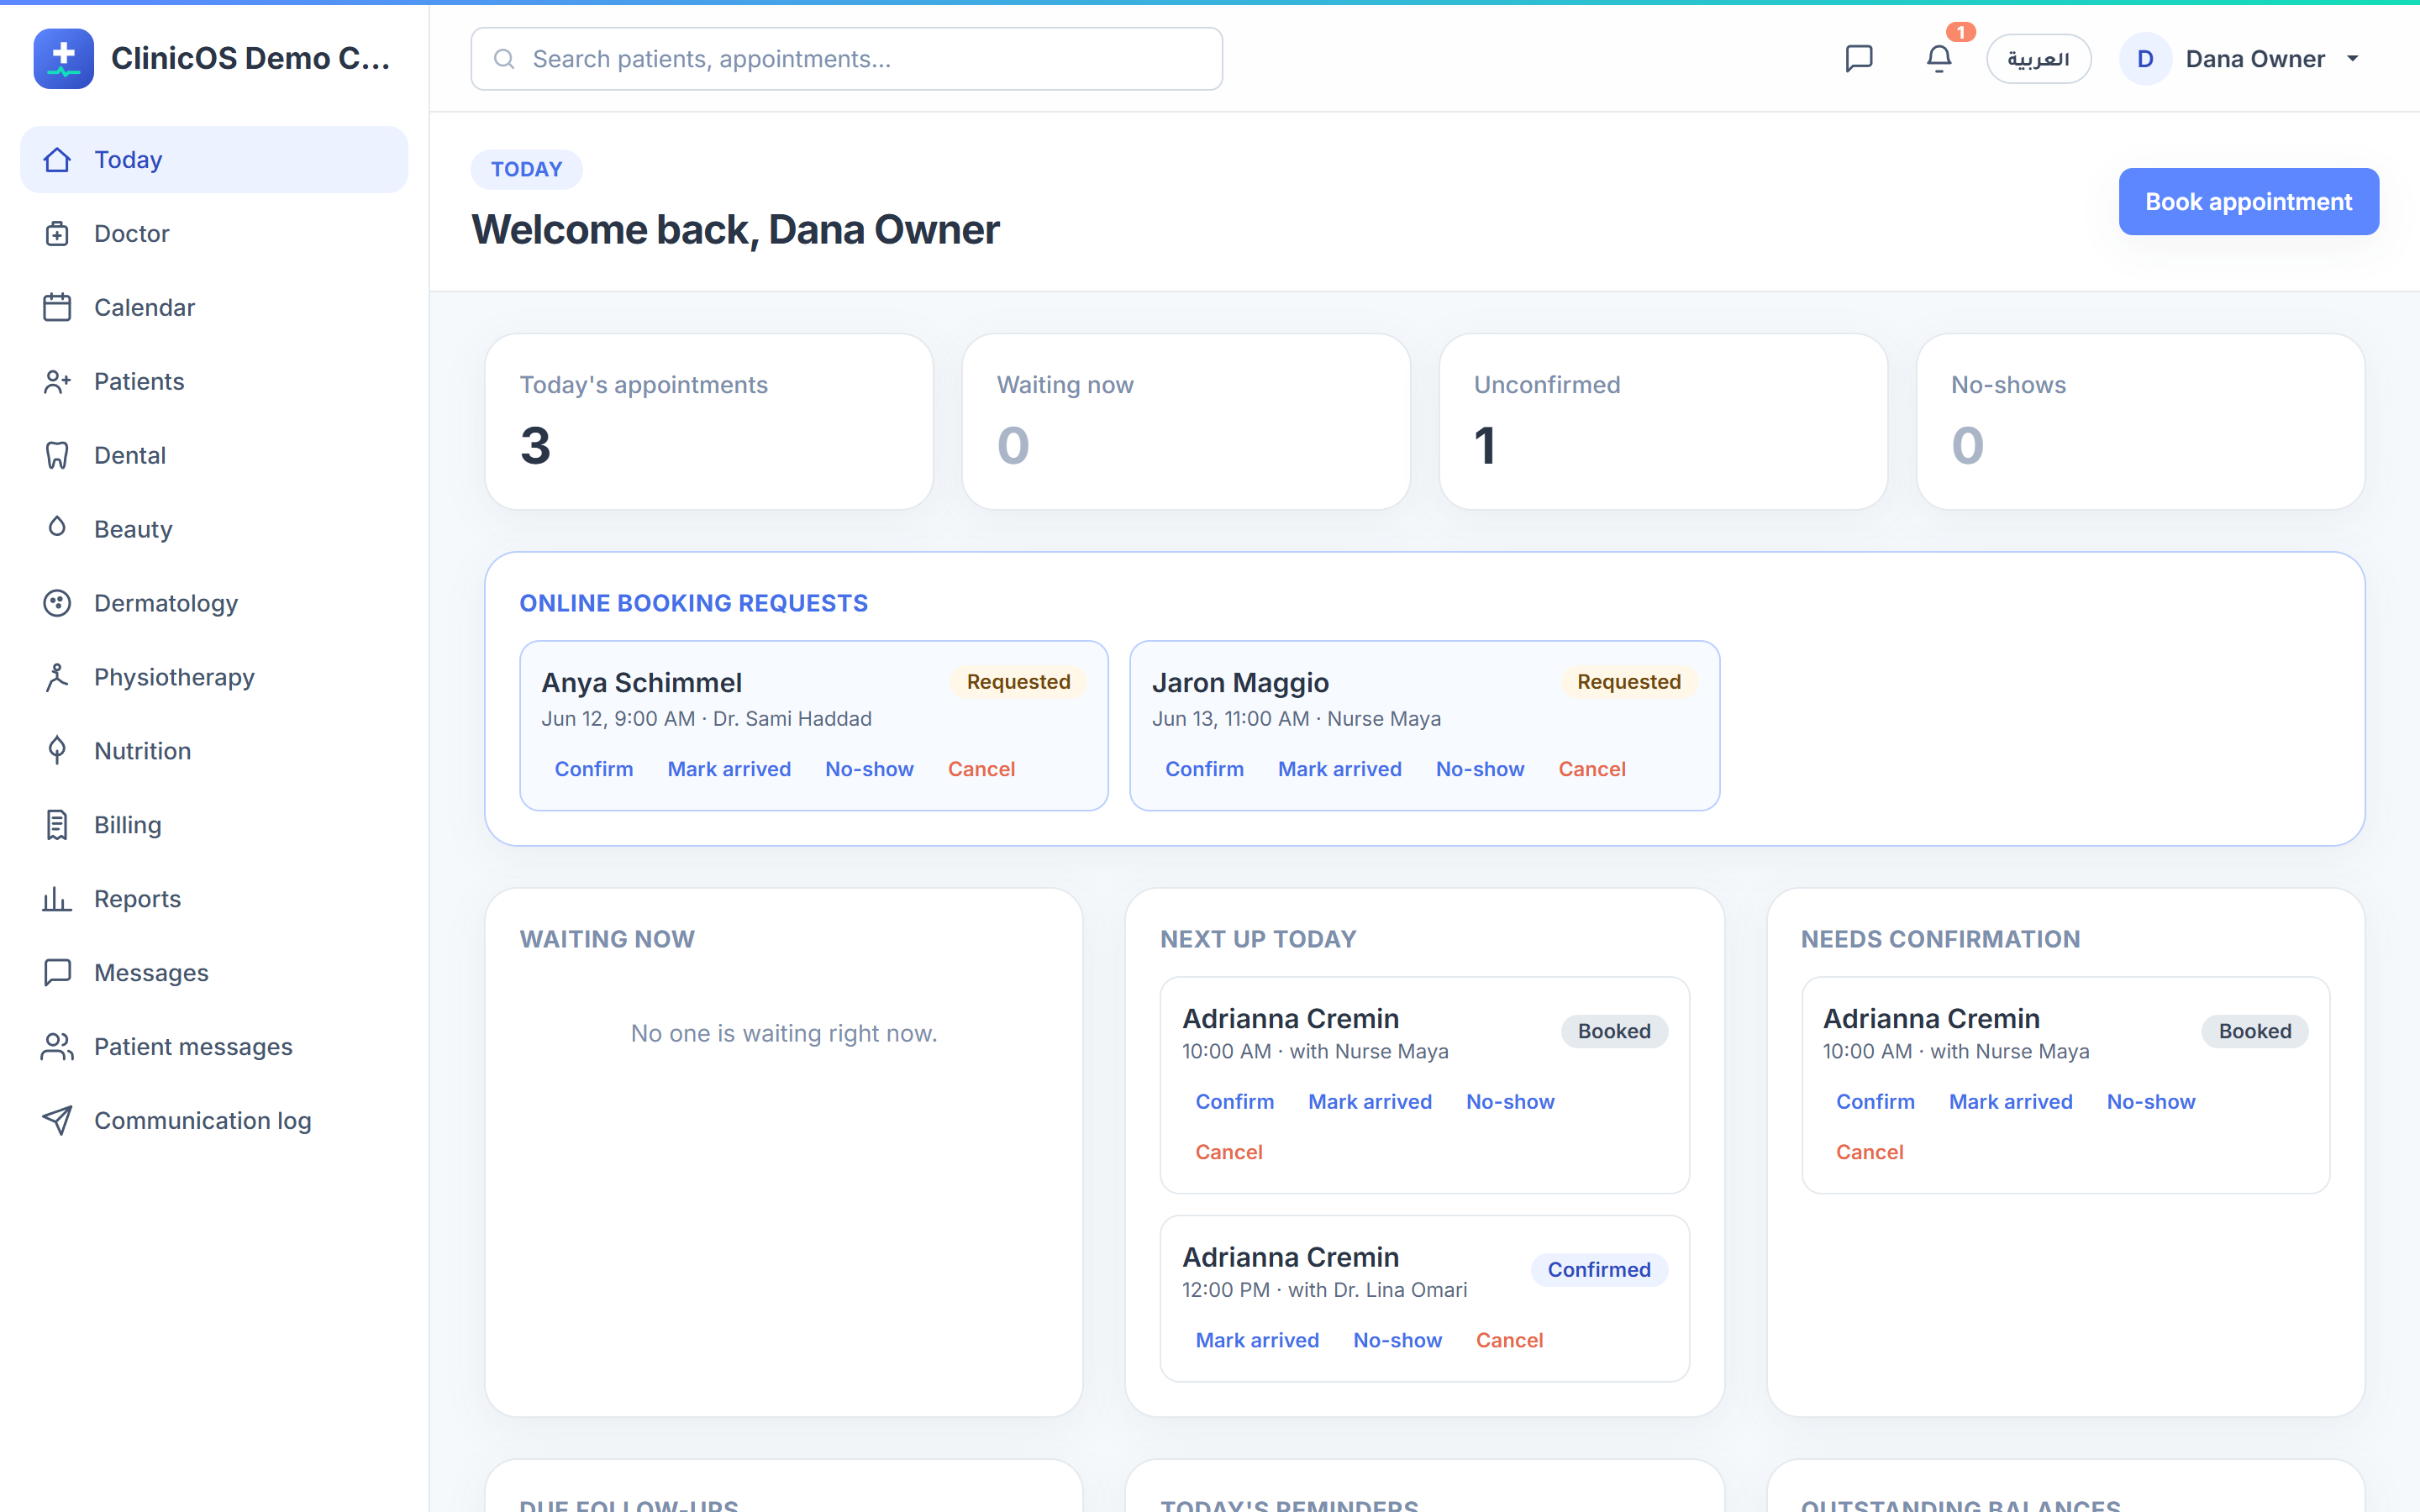Open the Patients sidebar icon
The width and height of the screenshot is (2420, 1512).
57,382
